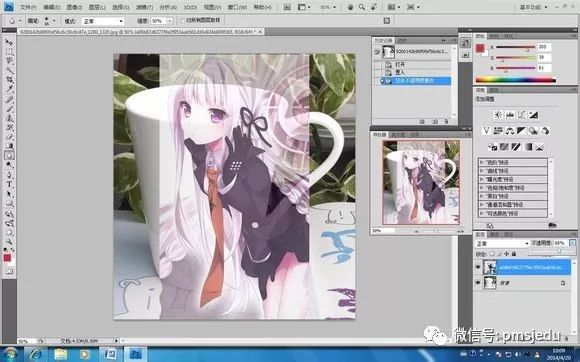The width and height of the screenshot is (580, 362).
Task: Select the Move tool in the toolbox
Action: tap(9, 42)
